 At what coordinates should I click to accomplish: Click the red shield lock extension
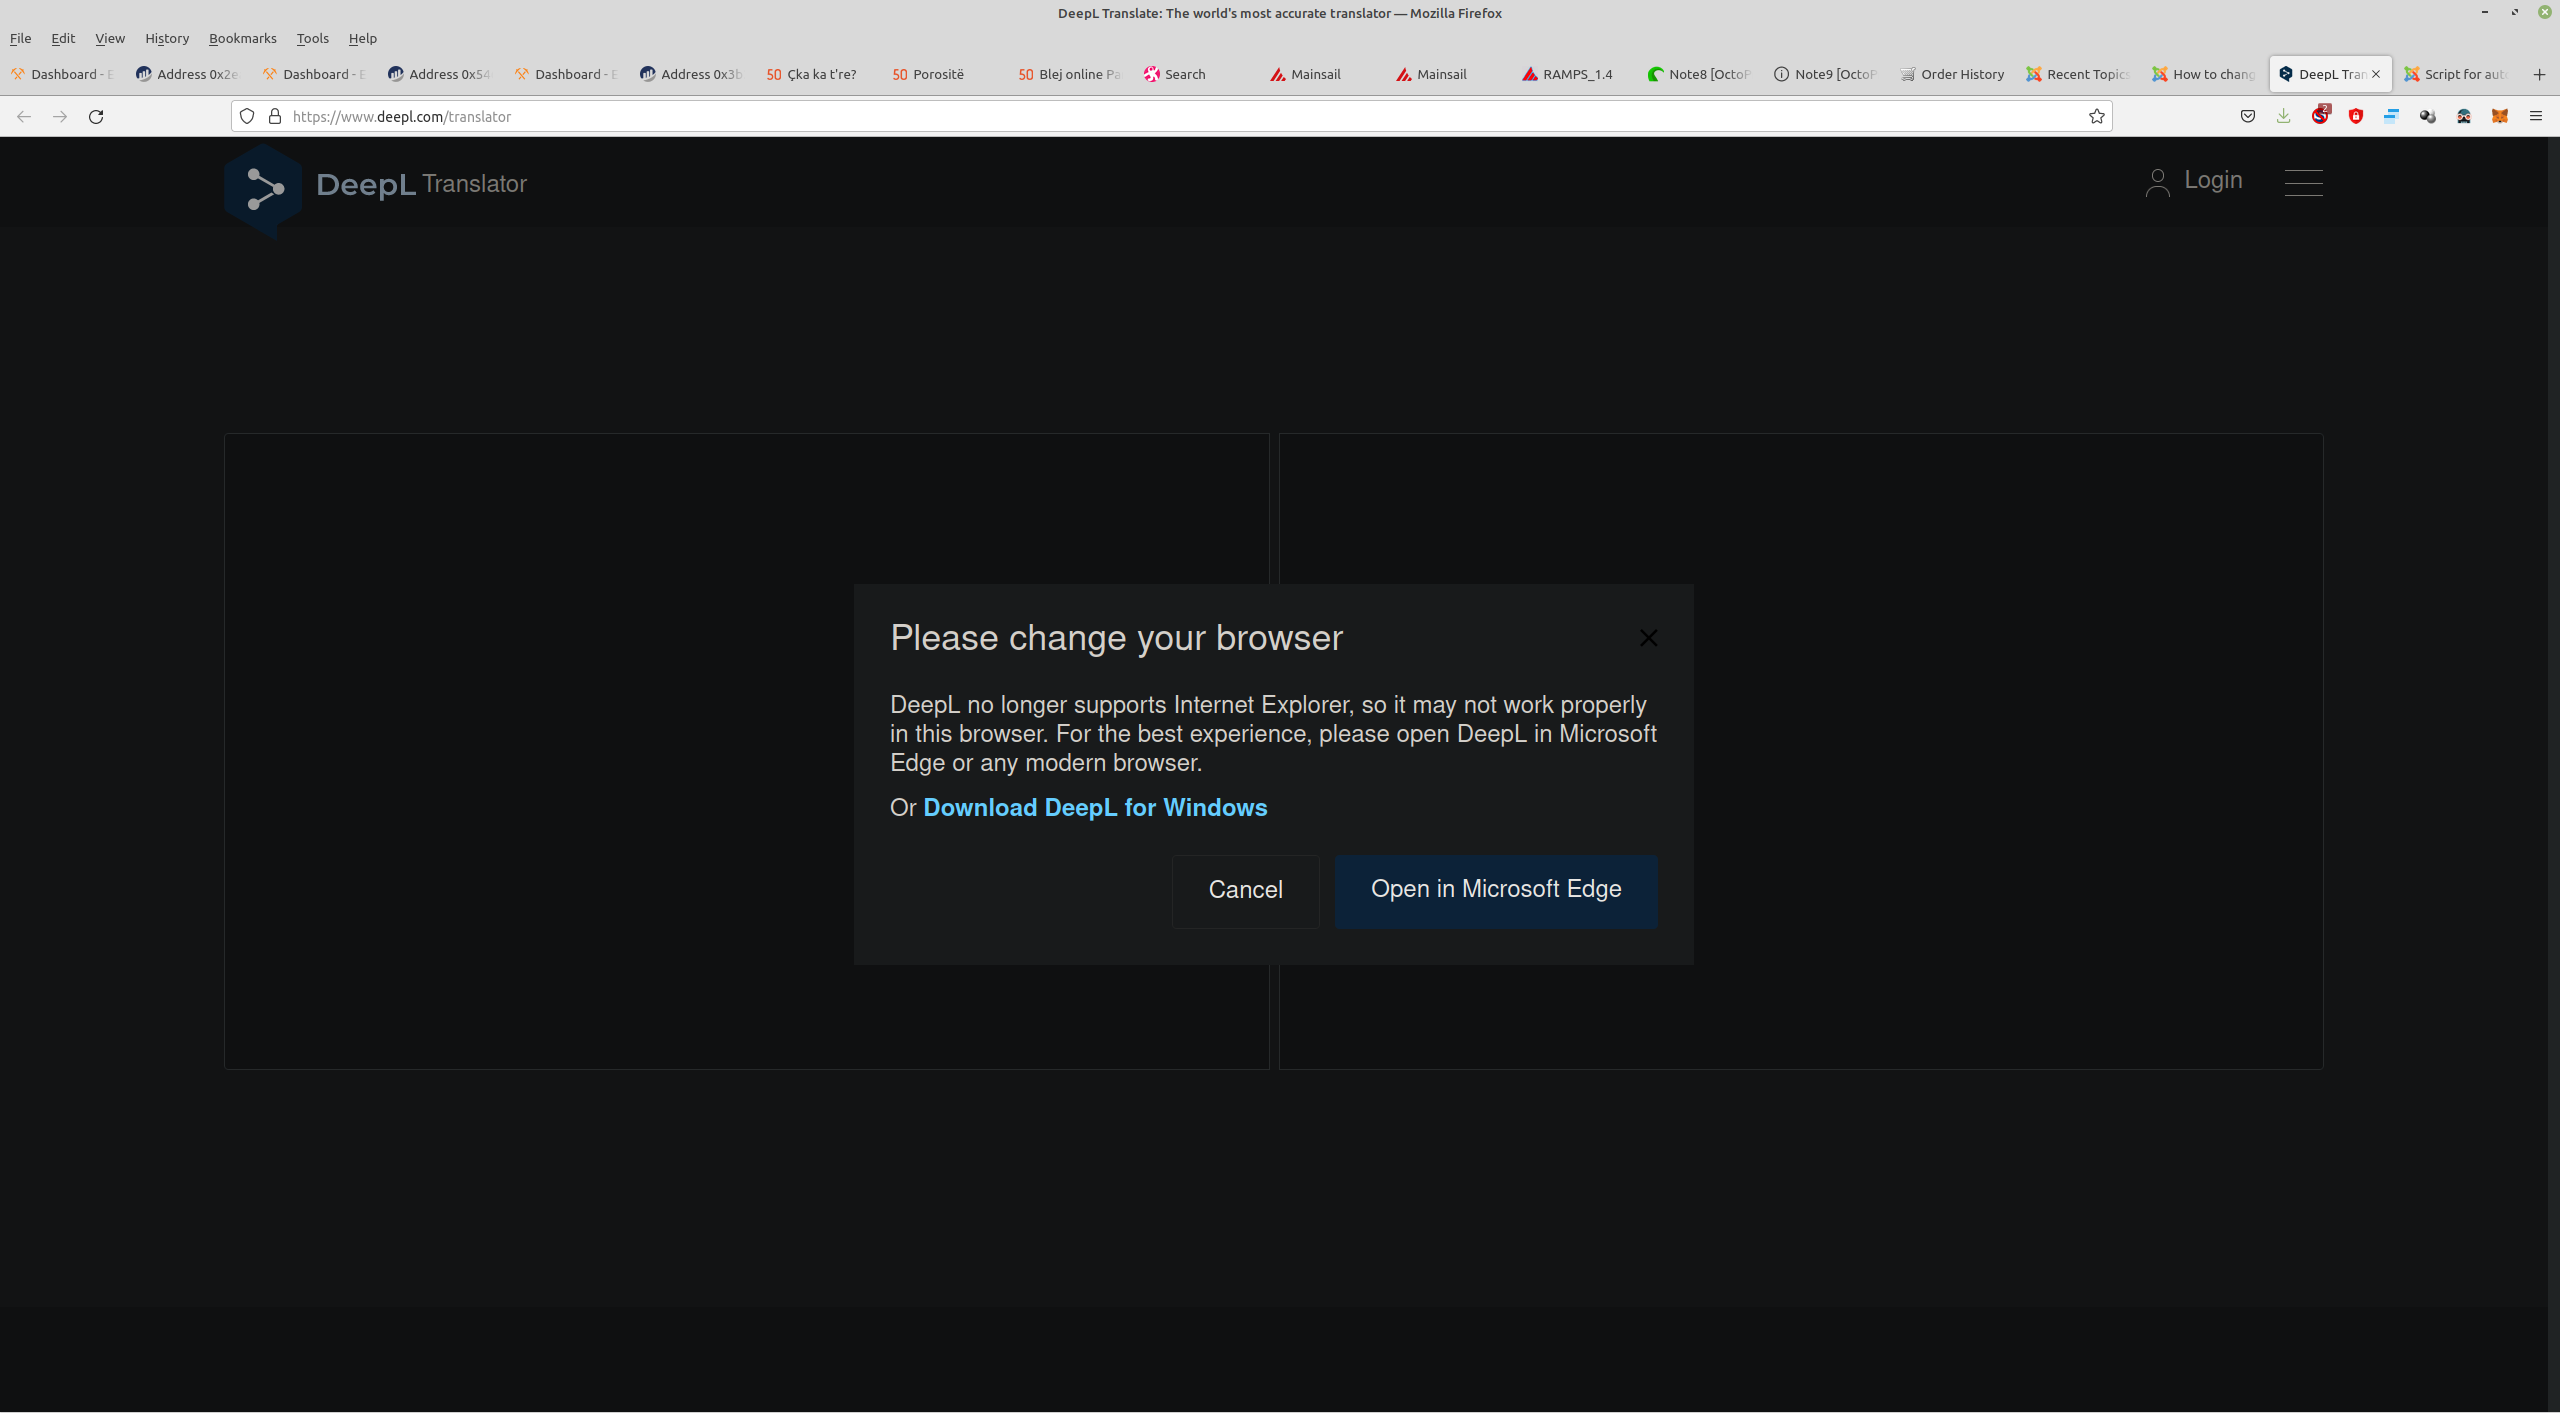pos(2356,116)
